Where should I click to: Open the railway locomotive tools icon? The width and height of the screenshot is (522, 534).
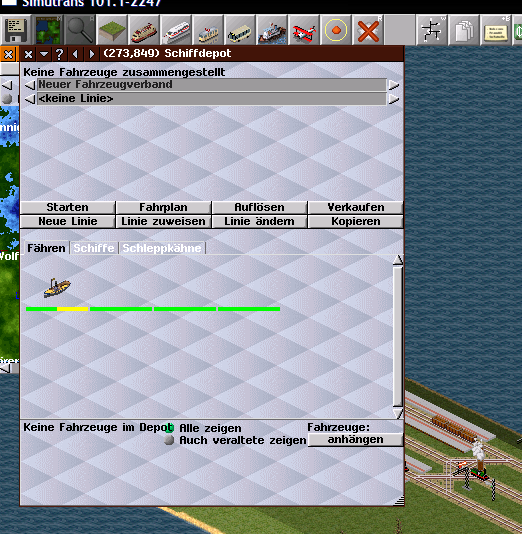144,30
